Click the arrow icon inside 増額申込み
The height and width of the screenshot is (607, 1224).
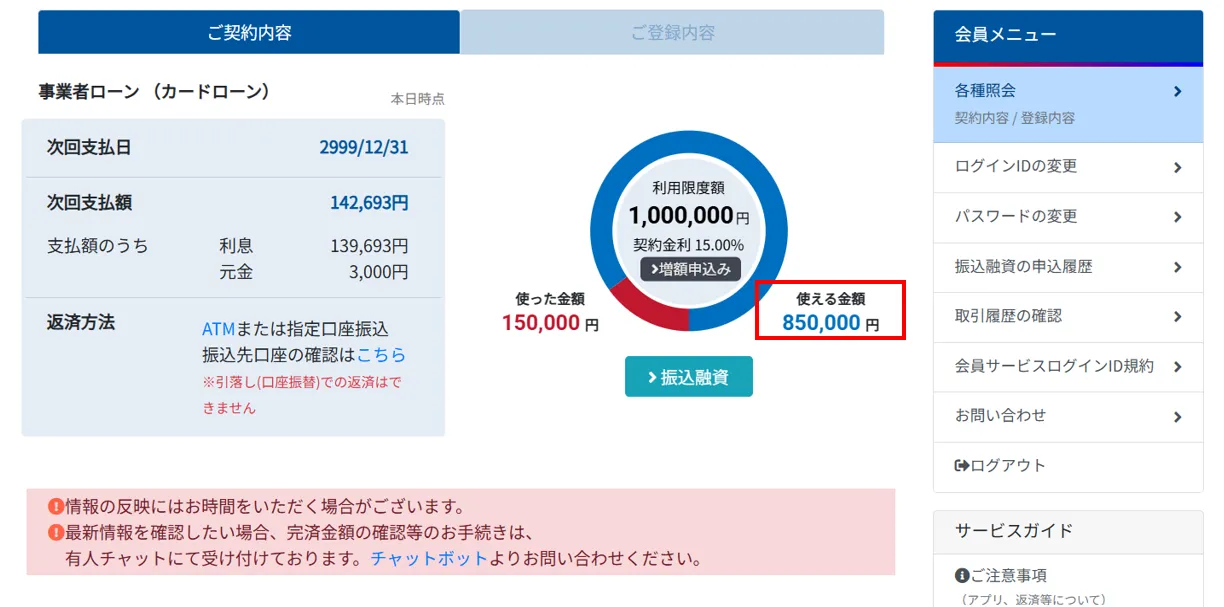[x=654, y=268]
